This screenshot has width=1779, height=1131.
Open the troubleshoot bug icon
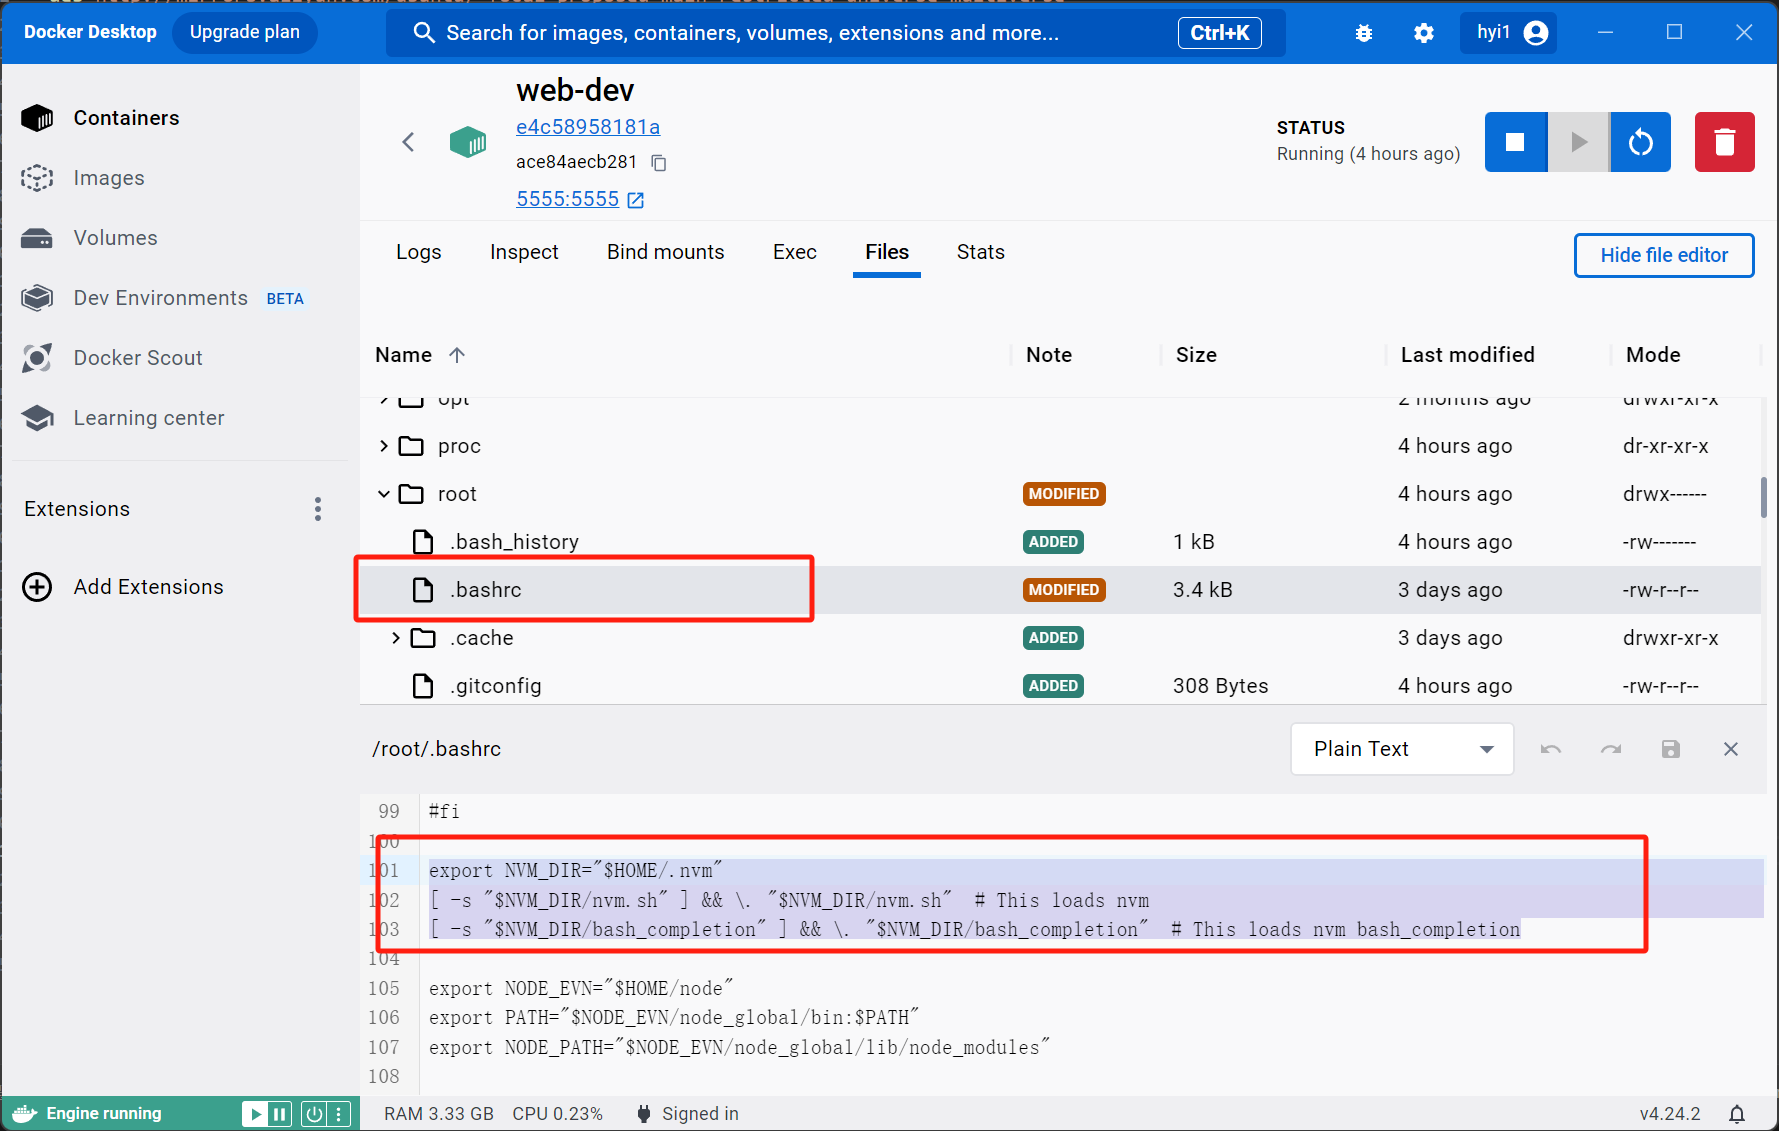coord(1364,33)
